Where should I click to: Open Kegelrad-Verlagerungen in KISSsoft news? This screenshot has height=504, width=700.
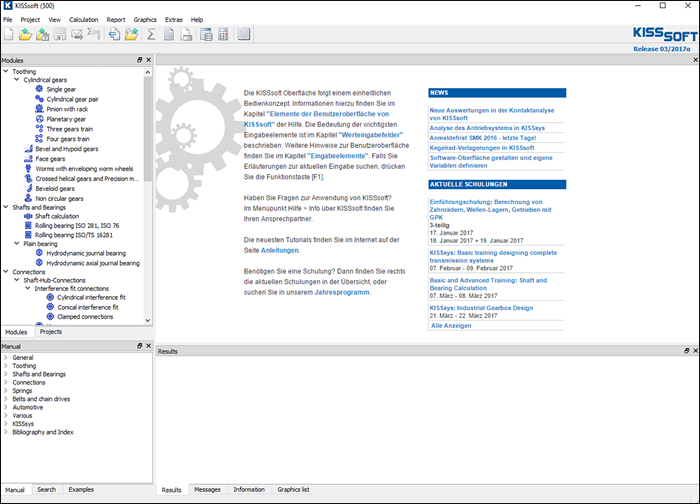482,148
